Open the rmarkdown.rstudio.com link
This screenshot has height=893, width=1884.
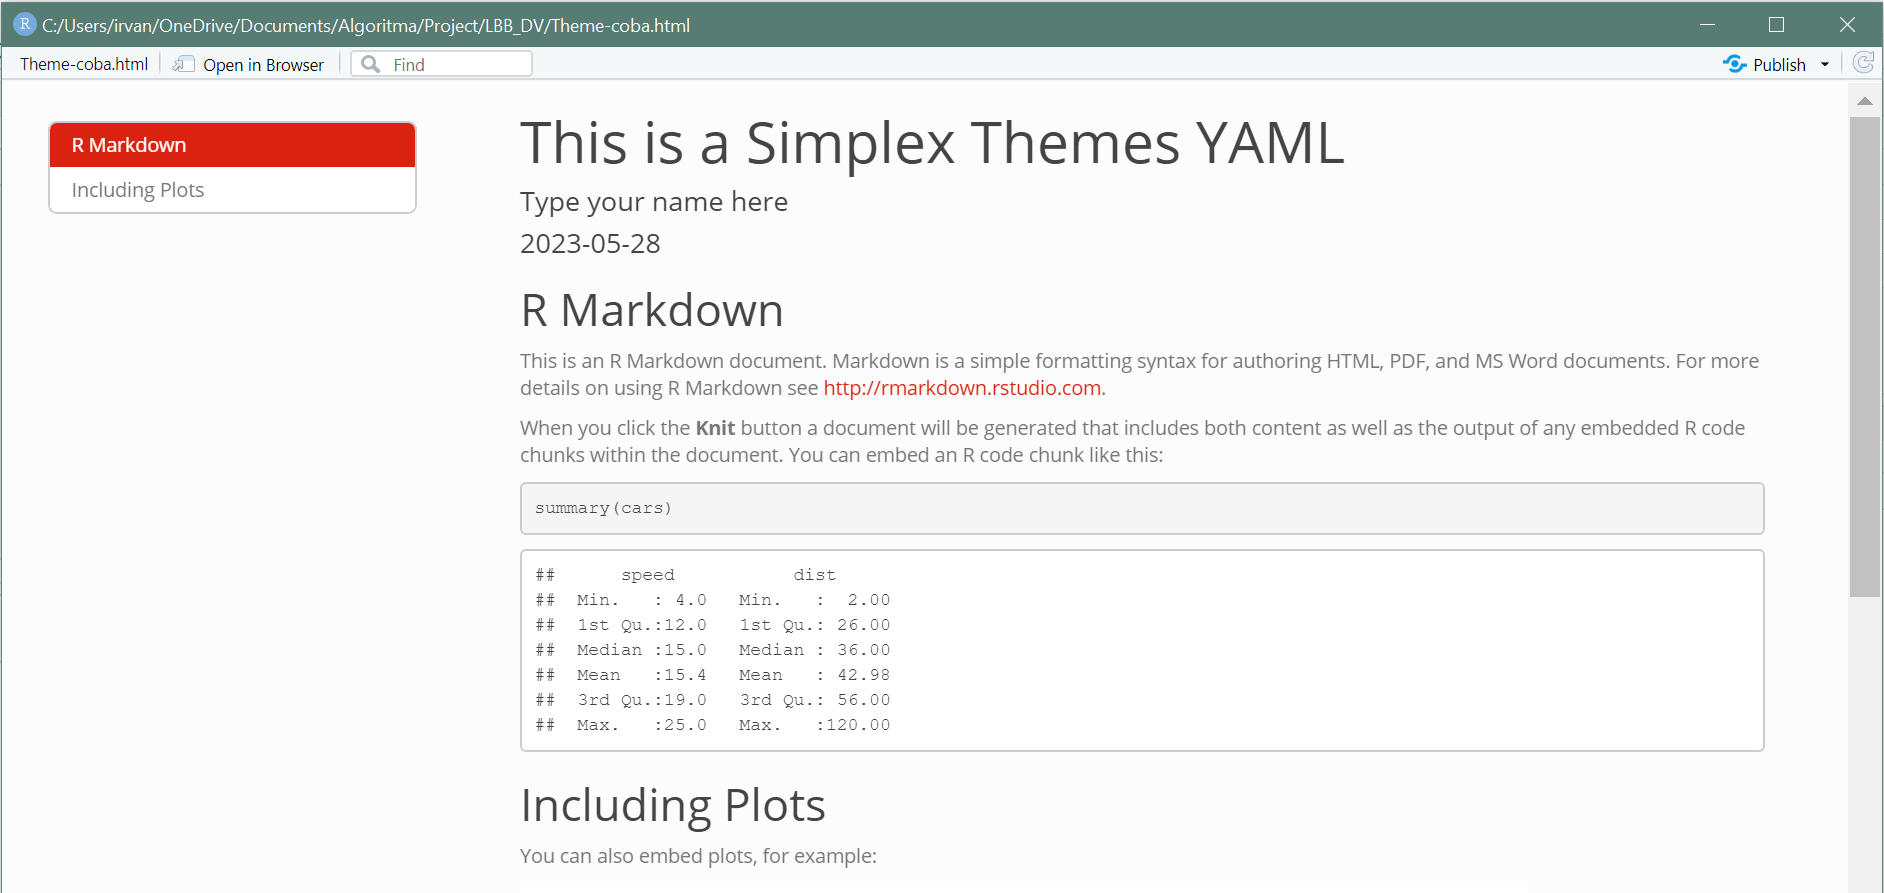(962, 388)
